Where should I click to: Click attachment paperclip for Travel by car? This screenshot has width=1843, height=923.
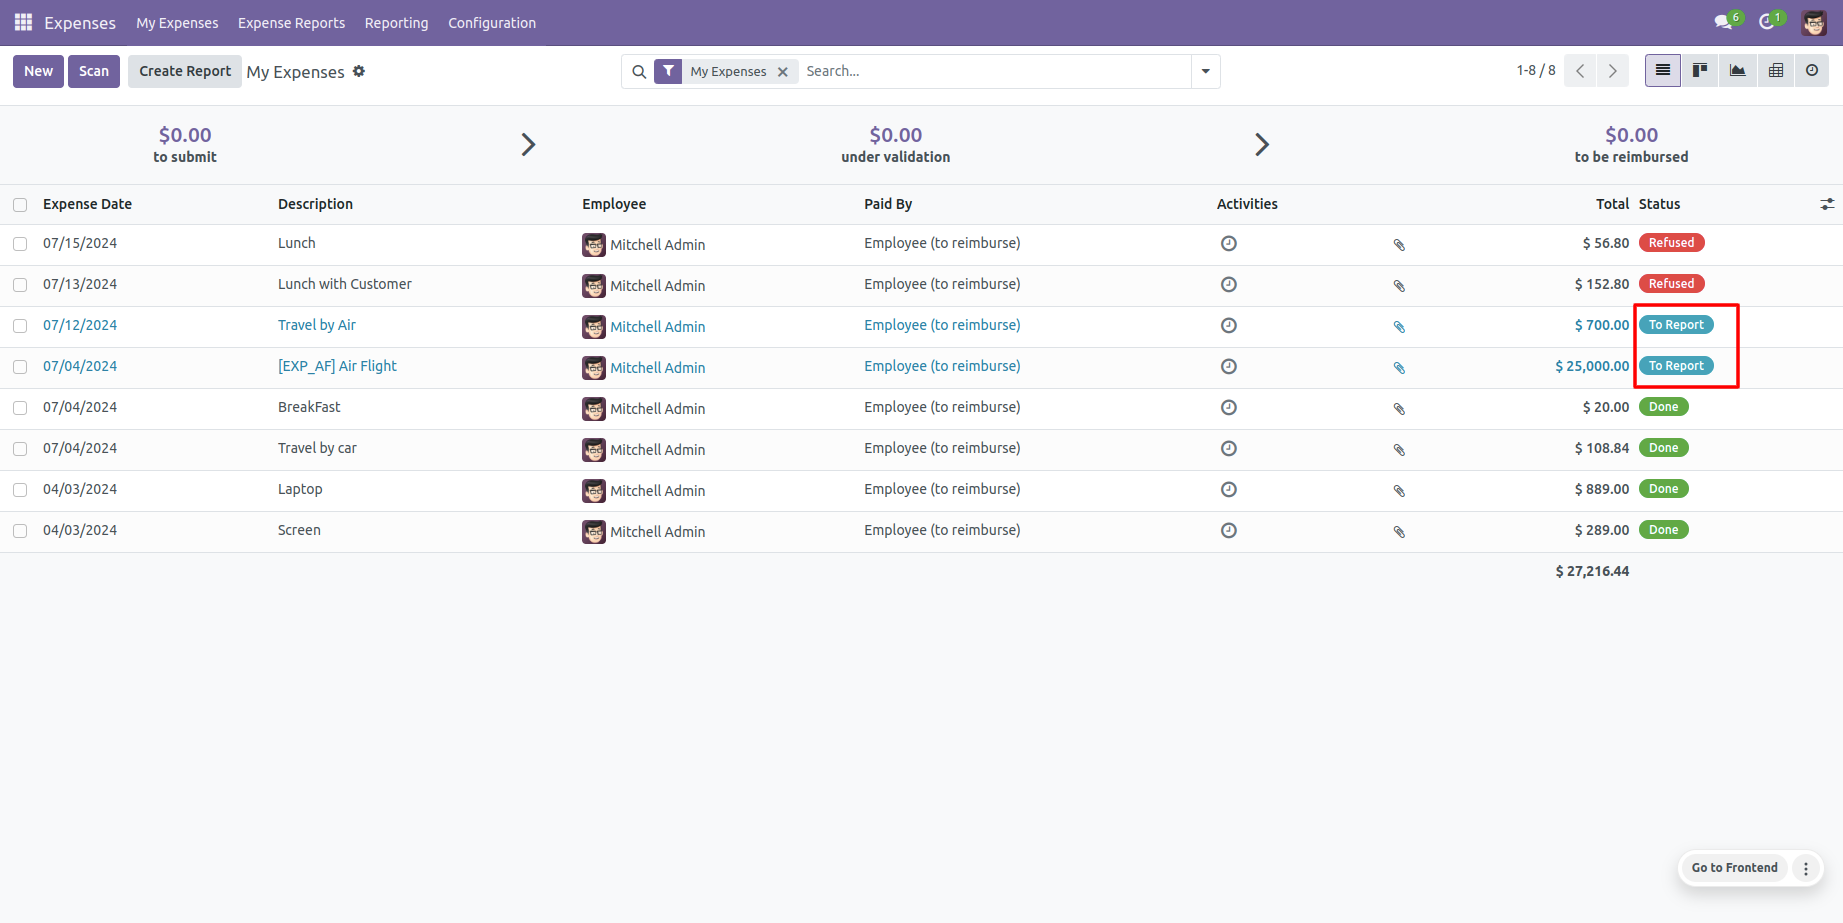click(x=1399, y=450)
